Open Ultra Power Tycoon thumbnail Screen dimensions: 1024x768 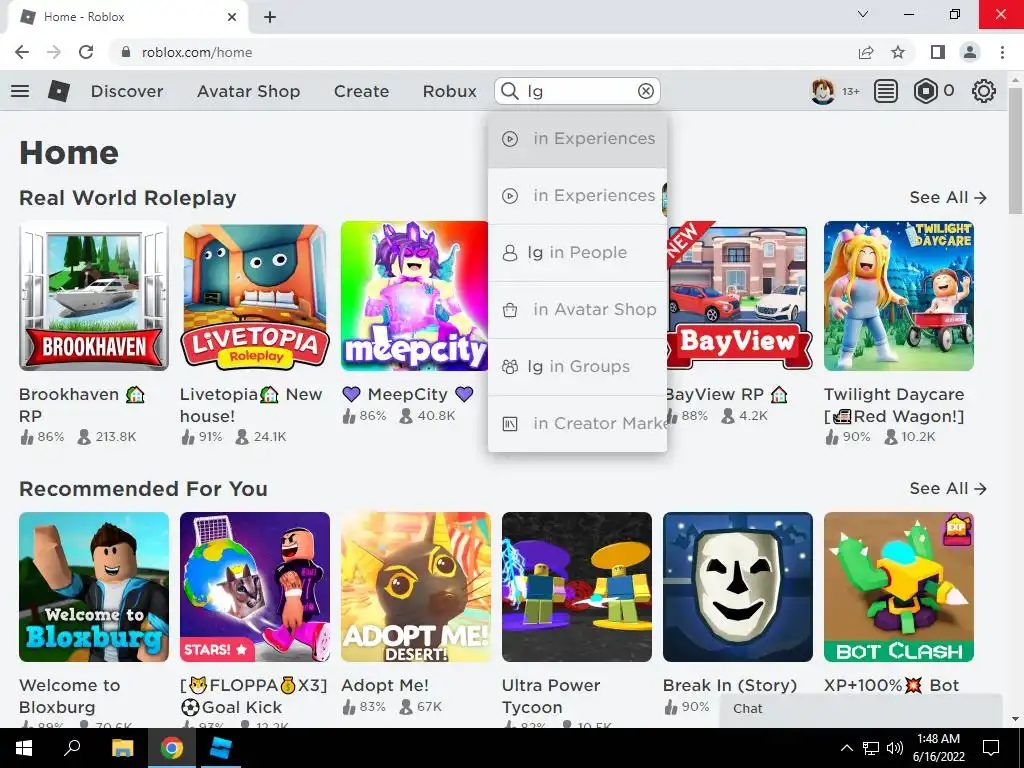(x=577, y=587)
